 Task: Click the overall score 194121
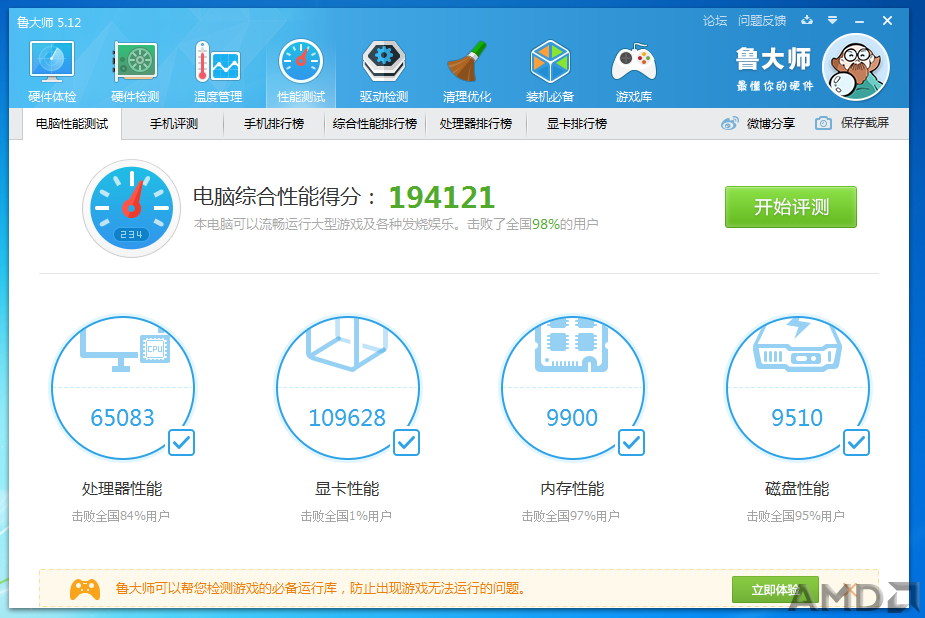pos(441,198)
